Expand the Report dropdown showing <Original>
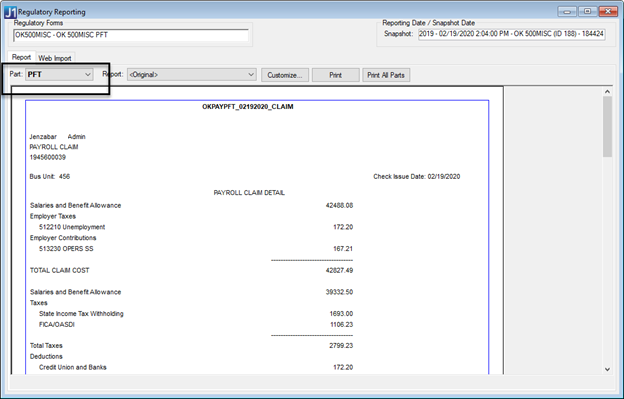The height and width of the screenshot is (399, 624). click(191, 74)
